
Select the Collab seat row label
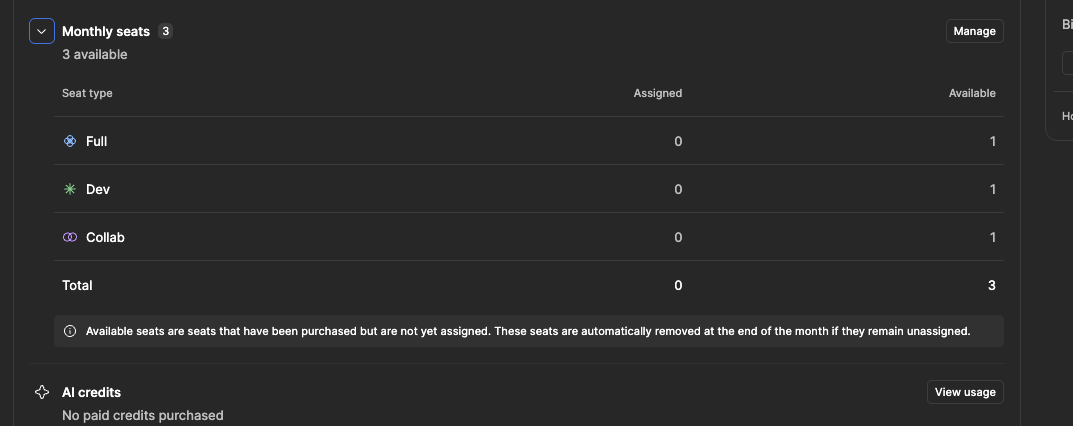coord(105,237)
